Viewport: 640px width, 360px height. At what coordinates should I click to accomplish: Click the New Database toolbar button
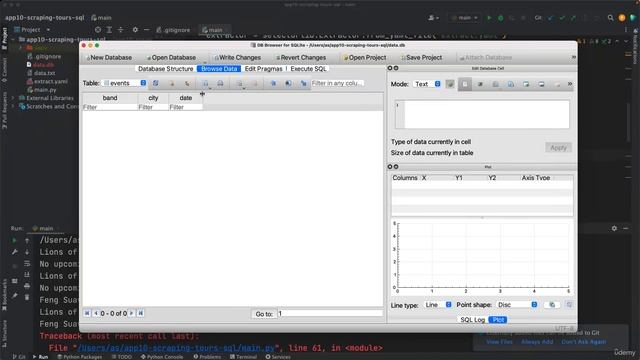coord(109,58)
